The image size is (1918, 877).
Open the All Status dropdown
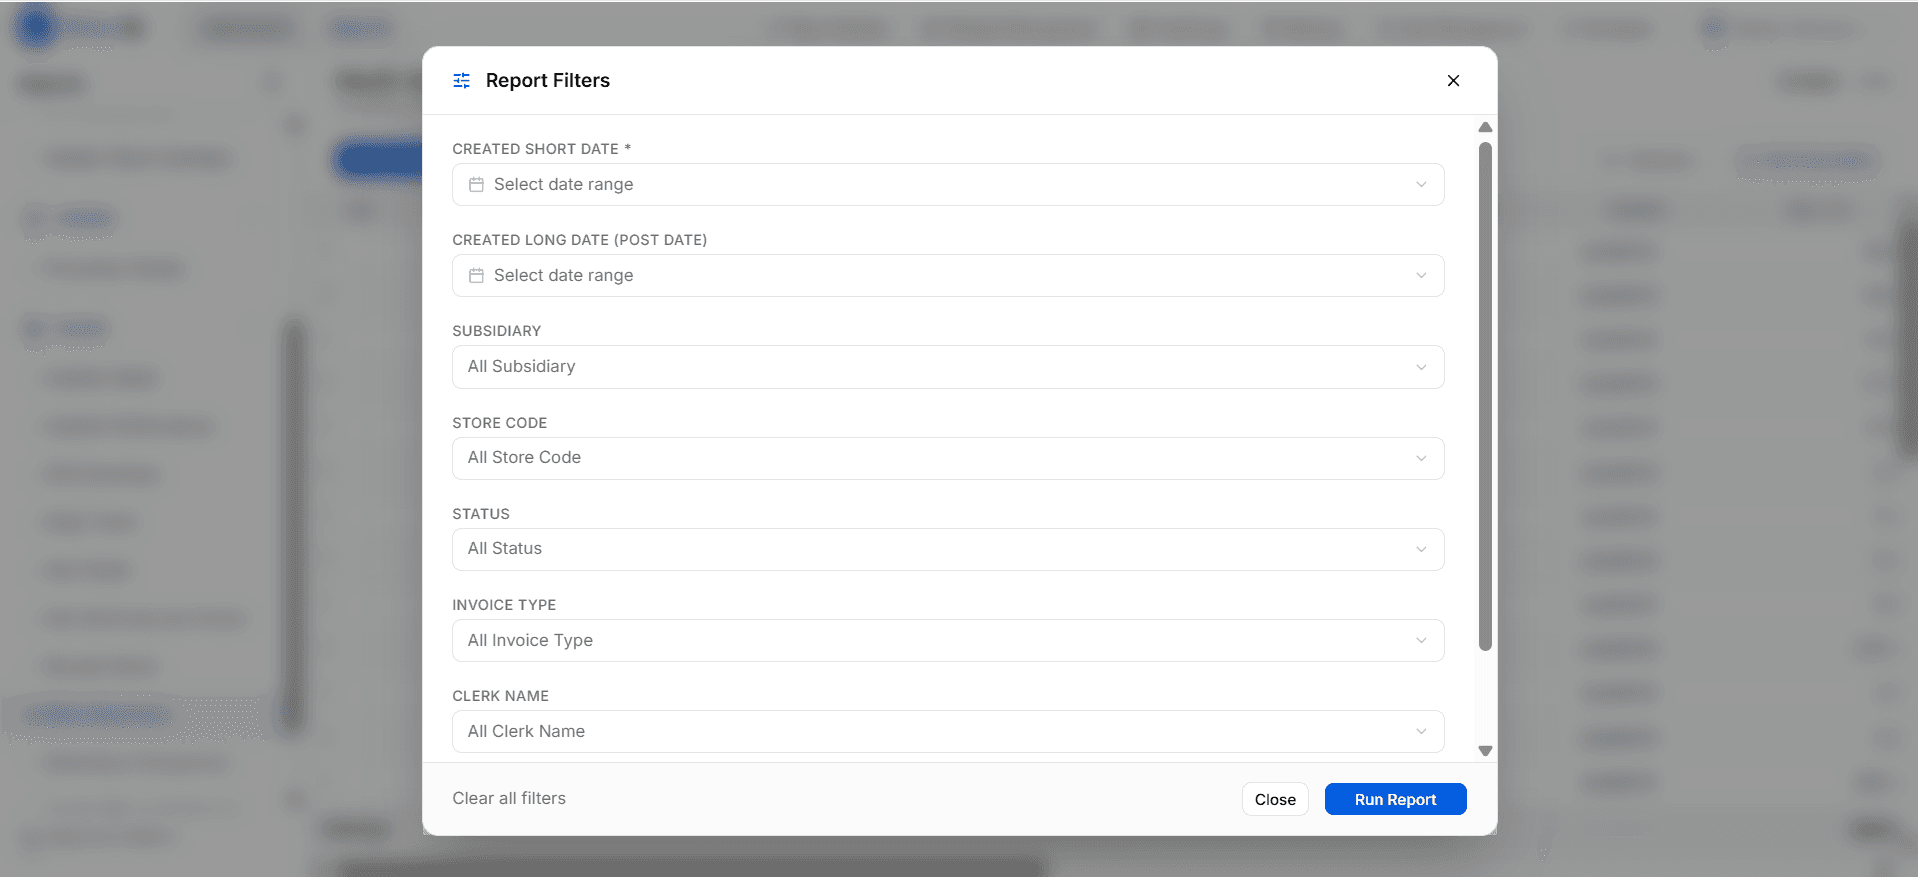coord(947,549)
